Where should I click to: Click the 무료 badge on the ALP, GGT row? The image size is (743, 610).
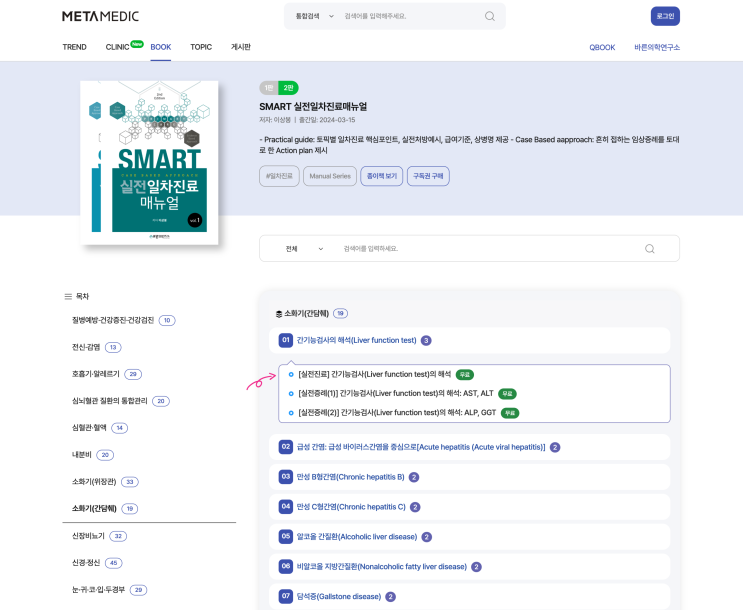pos(510,413)
